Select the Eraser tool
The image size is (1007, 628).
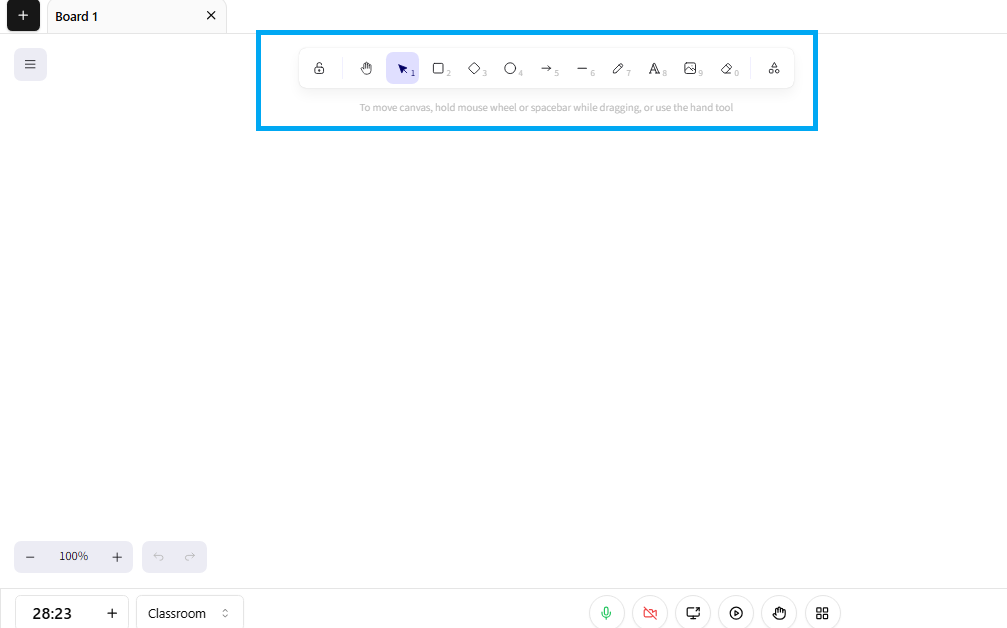(x=727, y=68)
